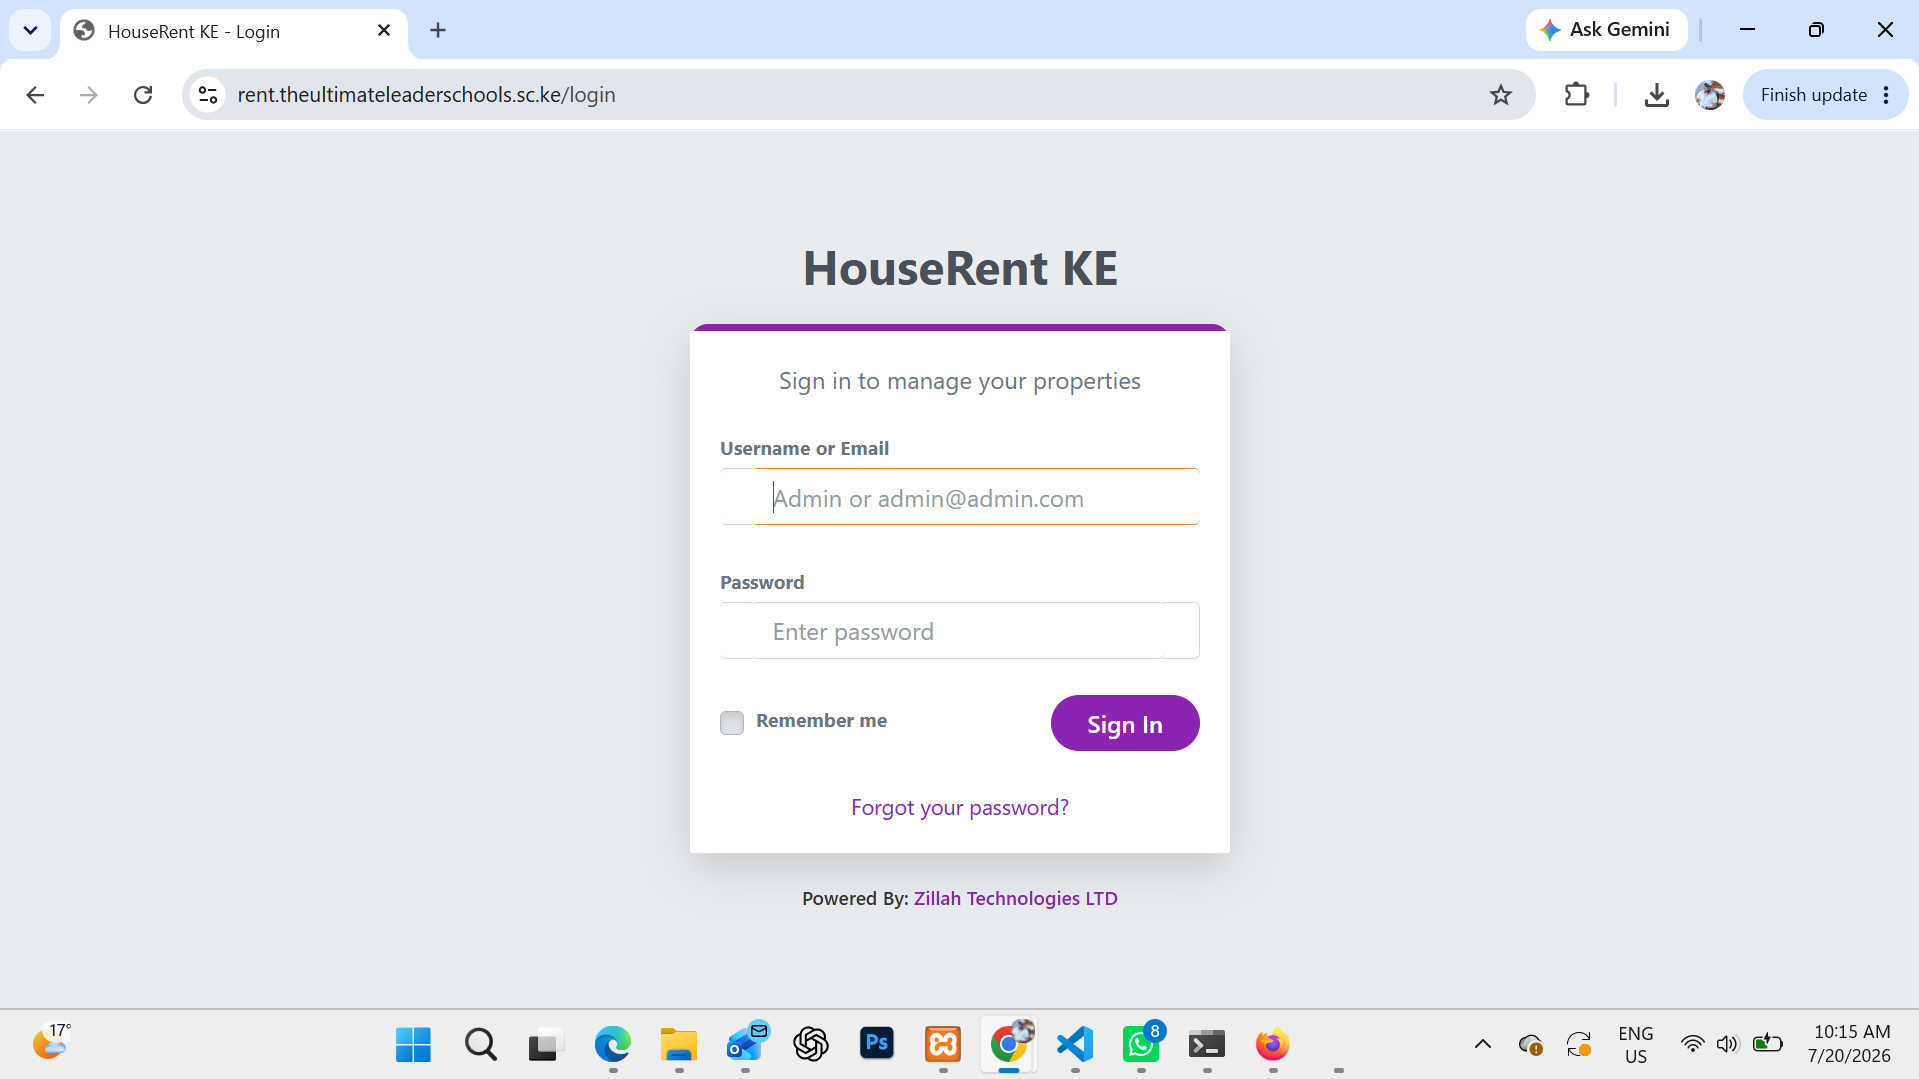Bookmark this page with the star icon

pos(1500,95)
